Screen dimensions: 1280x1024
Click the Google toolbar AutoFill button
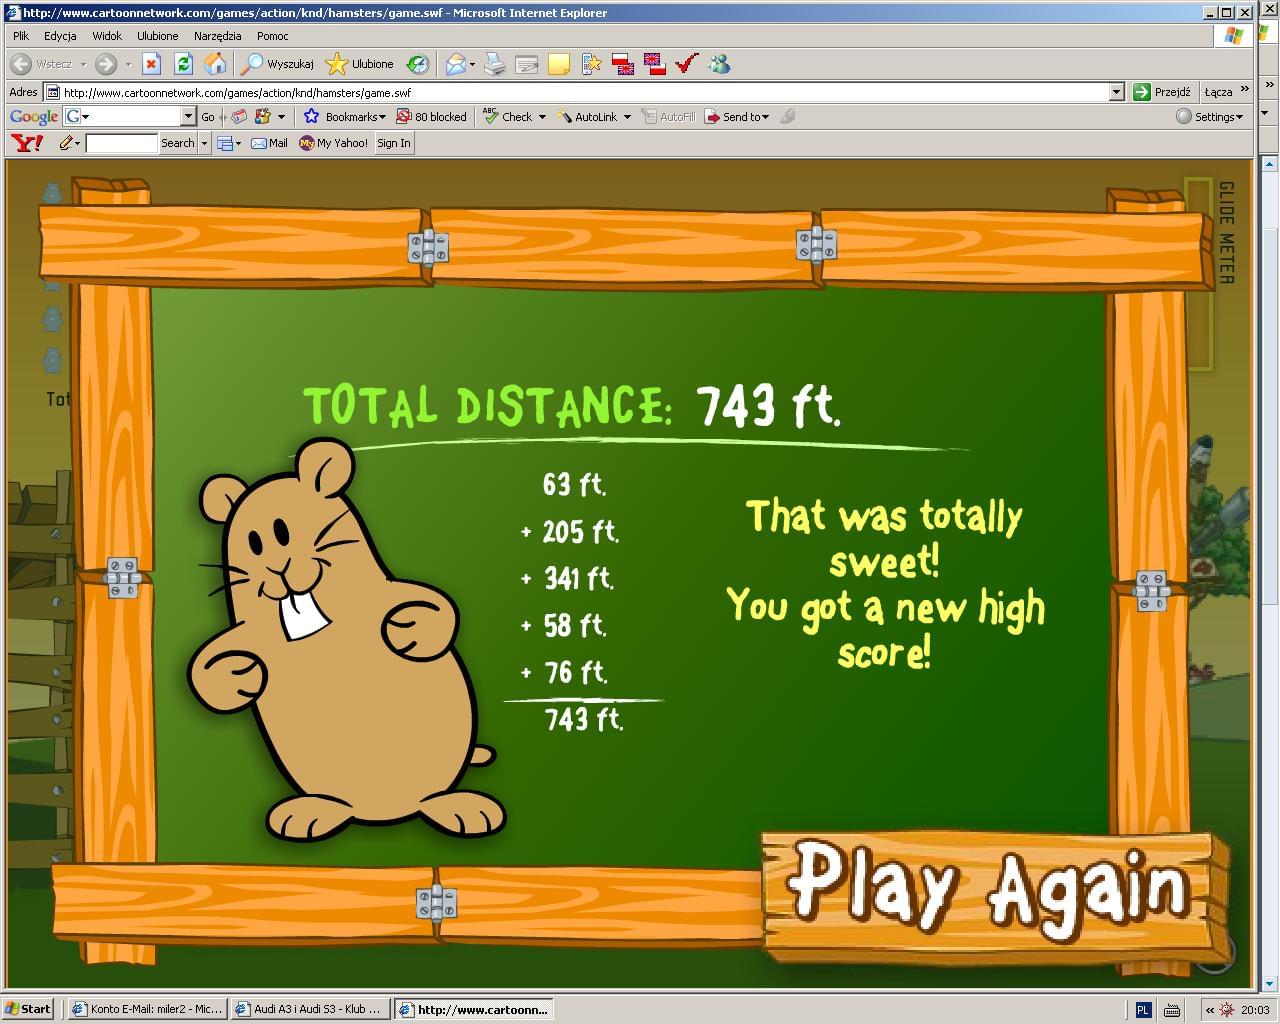point(668,117)
